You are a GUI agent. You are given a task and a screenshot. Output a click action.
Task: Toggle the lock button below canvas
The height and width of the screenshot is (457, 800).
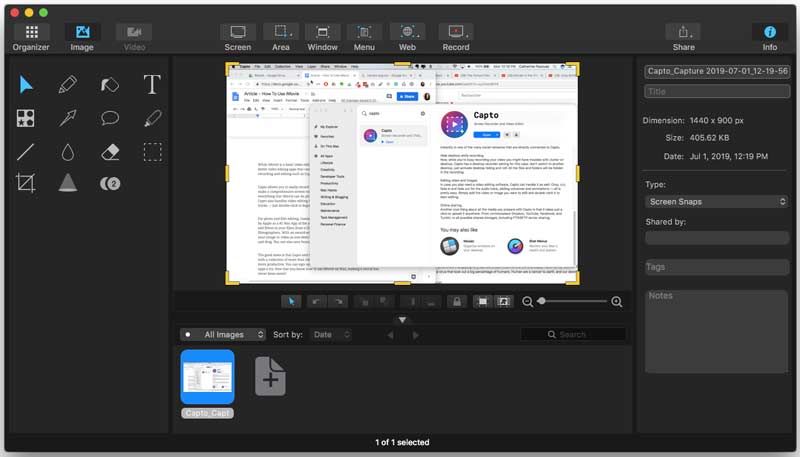457,301
